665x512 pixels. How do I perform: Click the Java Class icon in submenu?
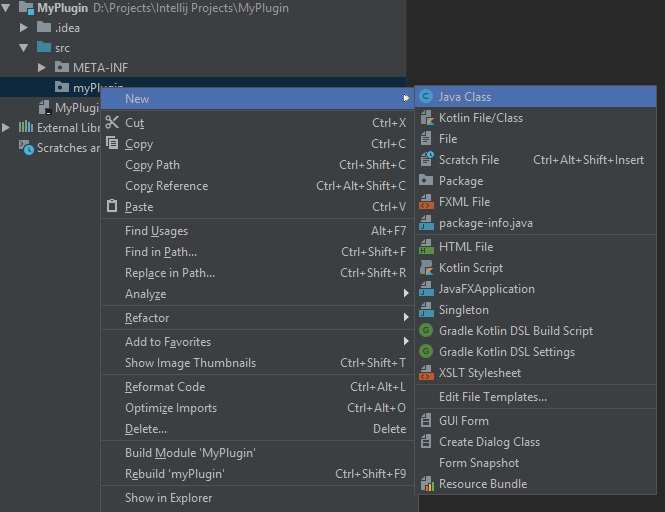(427, 97)
